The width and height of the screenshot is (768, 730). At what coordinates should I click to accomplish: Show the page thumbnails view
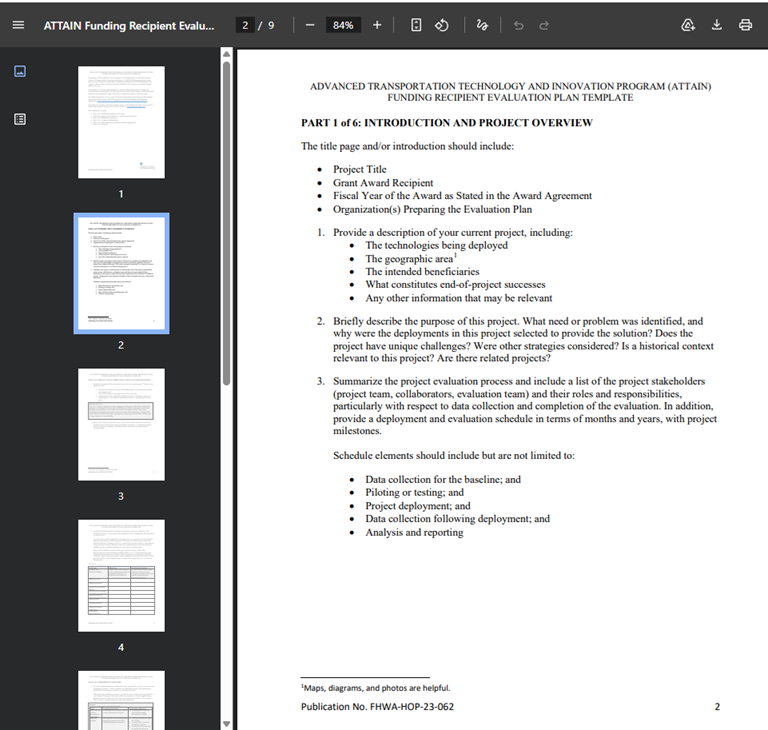click(x=20, y=71)
